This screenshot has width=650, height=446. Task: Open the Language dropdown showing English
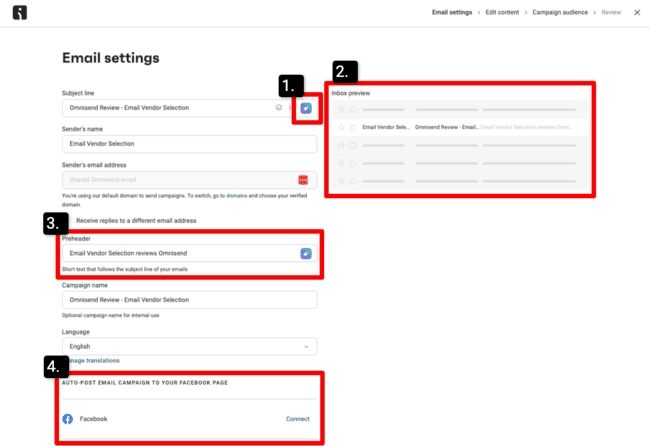tap(189, 347)
